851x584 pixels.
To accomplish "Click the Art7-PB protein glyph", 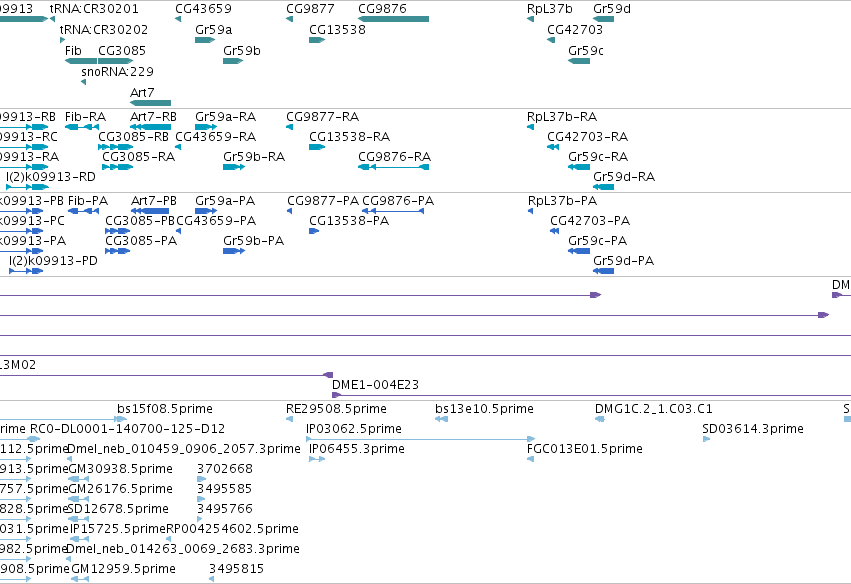I will pyautogui.click(x=150, y=211).
